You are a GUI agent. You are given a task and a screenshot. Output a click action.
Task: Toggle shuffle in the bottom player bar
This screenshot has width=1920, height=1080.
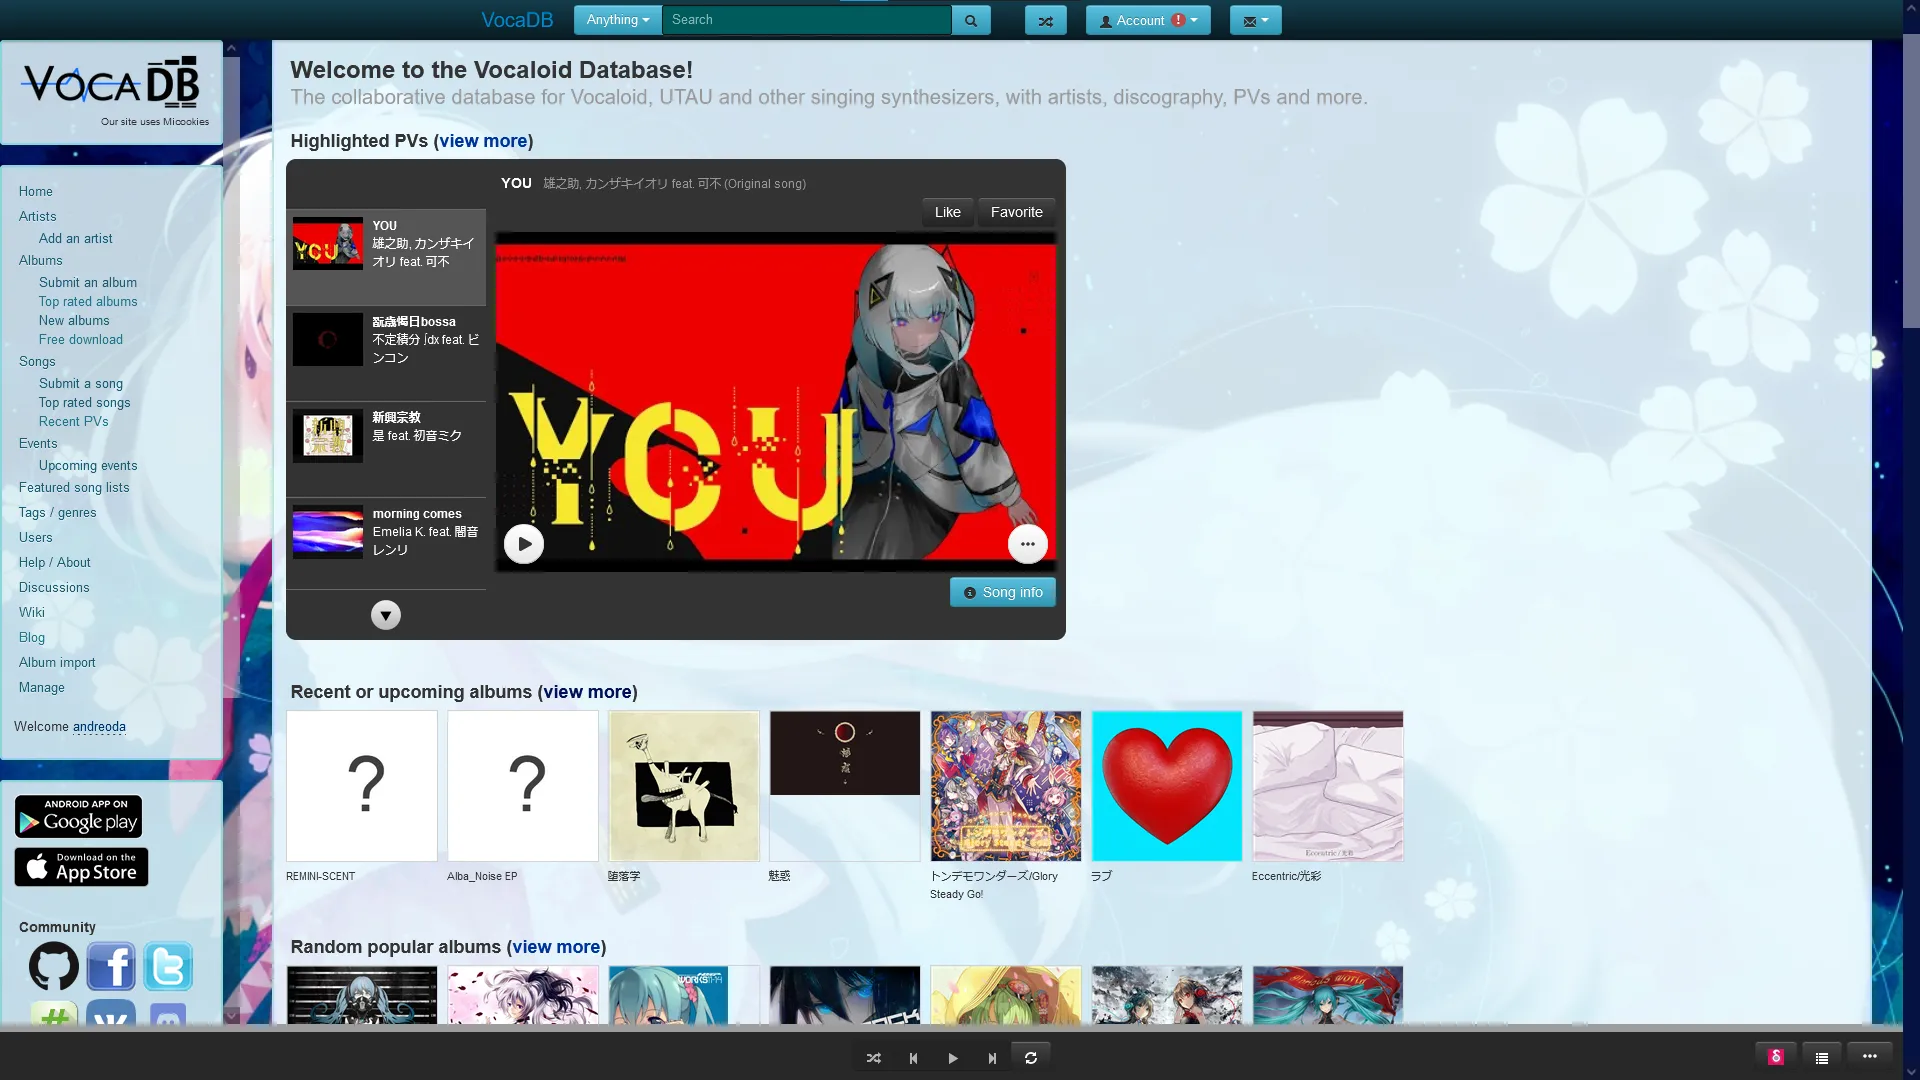point(873,1058)
